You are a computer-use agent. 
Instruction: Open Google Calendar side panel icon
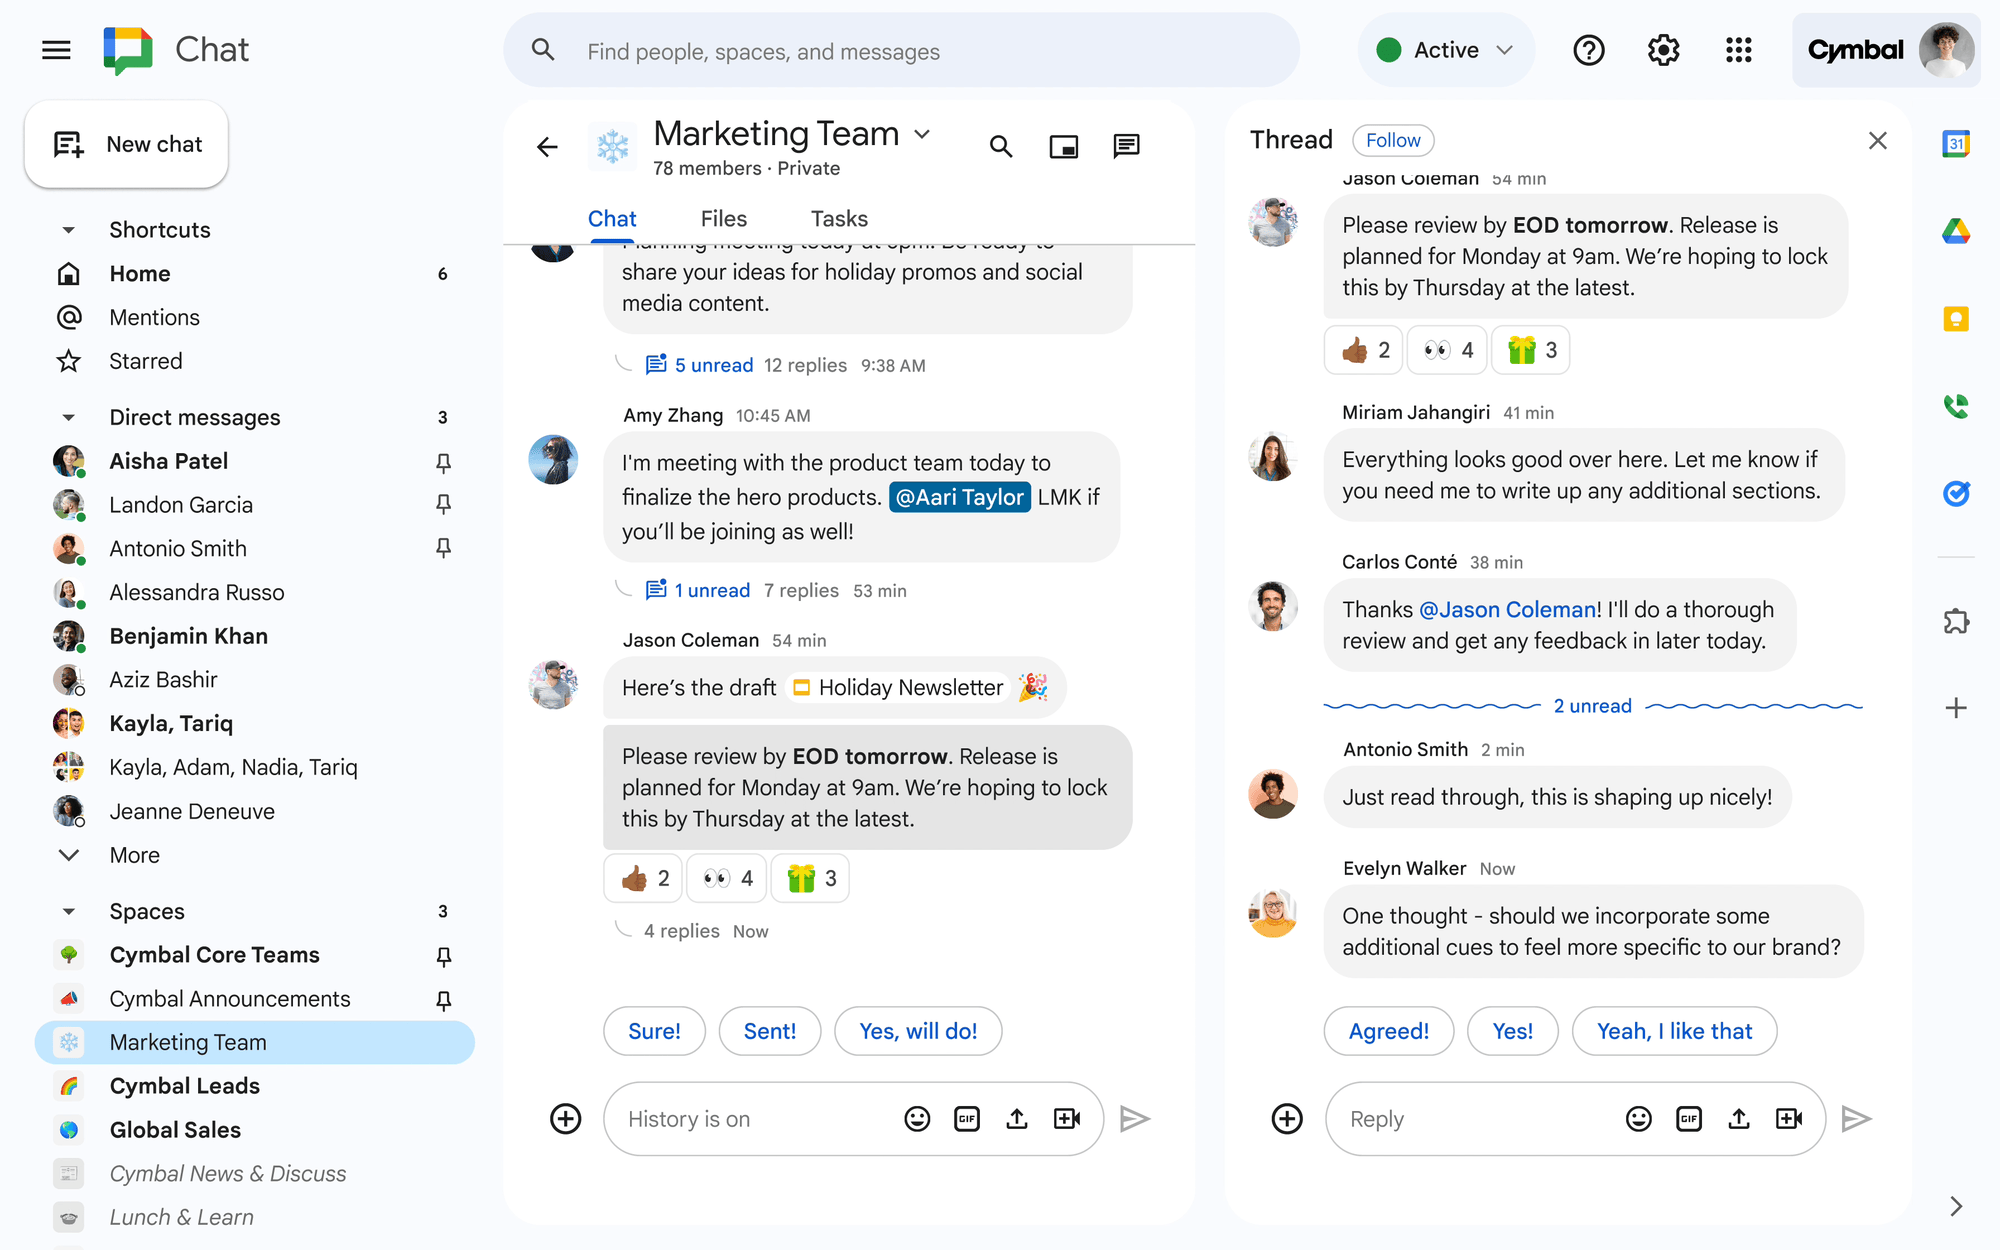(x=1956, y=144)
